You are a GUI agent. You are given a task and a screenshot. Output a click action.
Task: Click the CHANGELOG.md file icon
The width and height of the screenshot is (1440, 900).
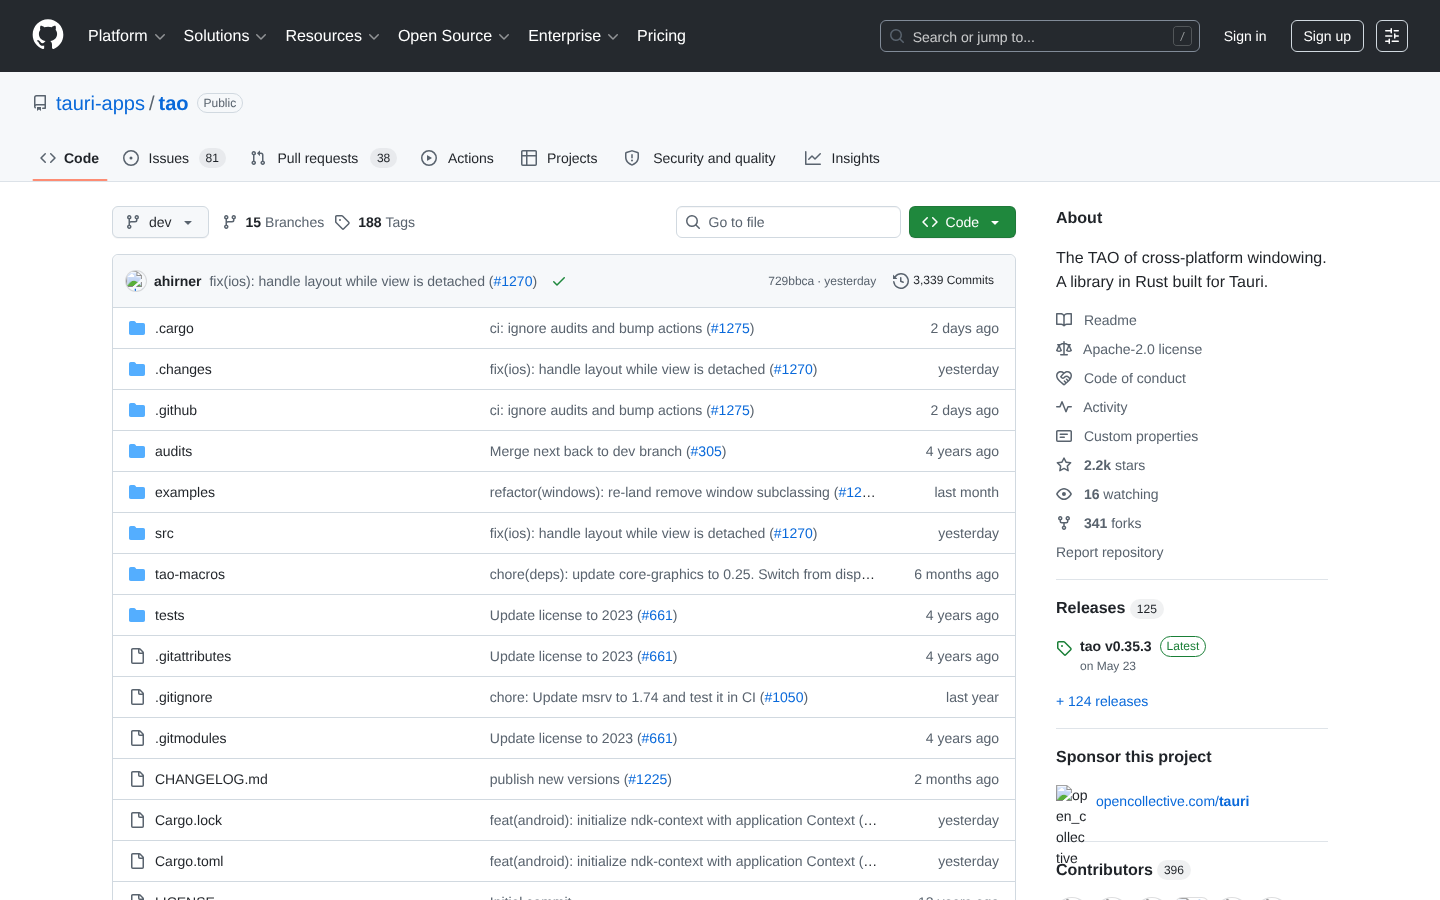[x=137, y=779]
